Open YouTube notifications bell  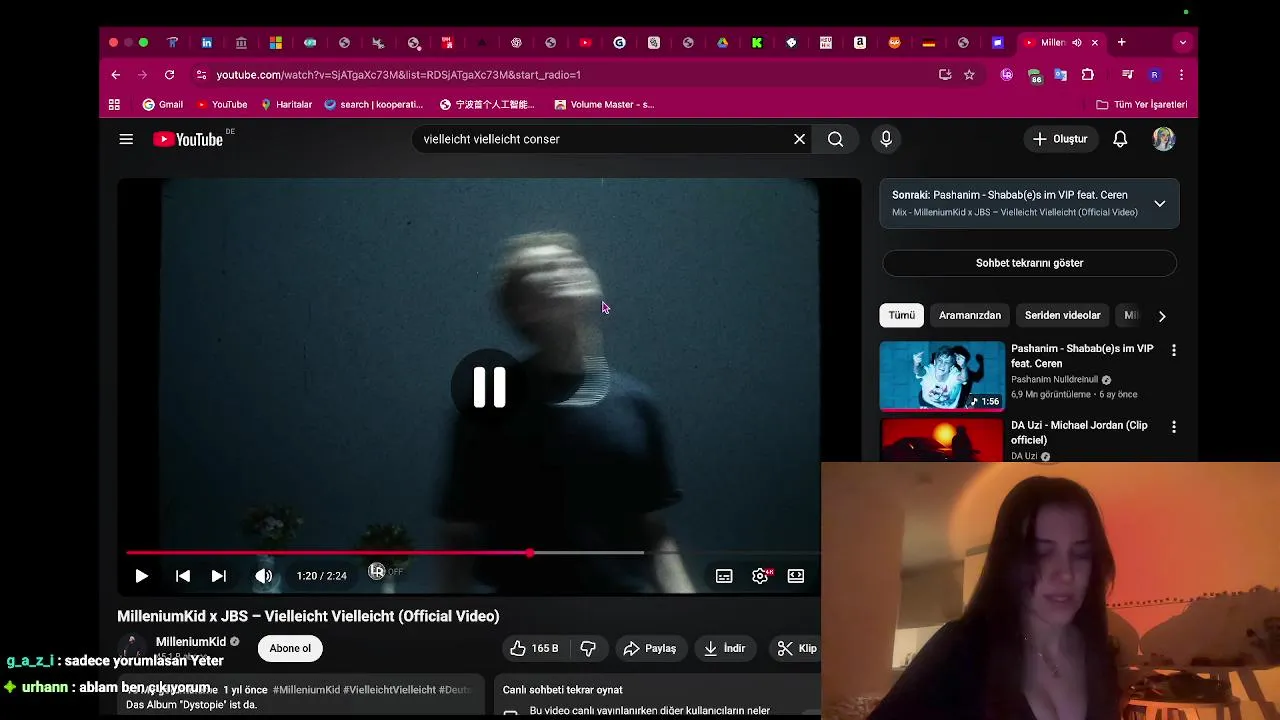[1120, 139]
